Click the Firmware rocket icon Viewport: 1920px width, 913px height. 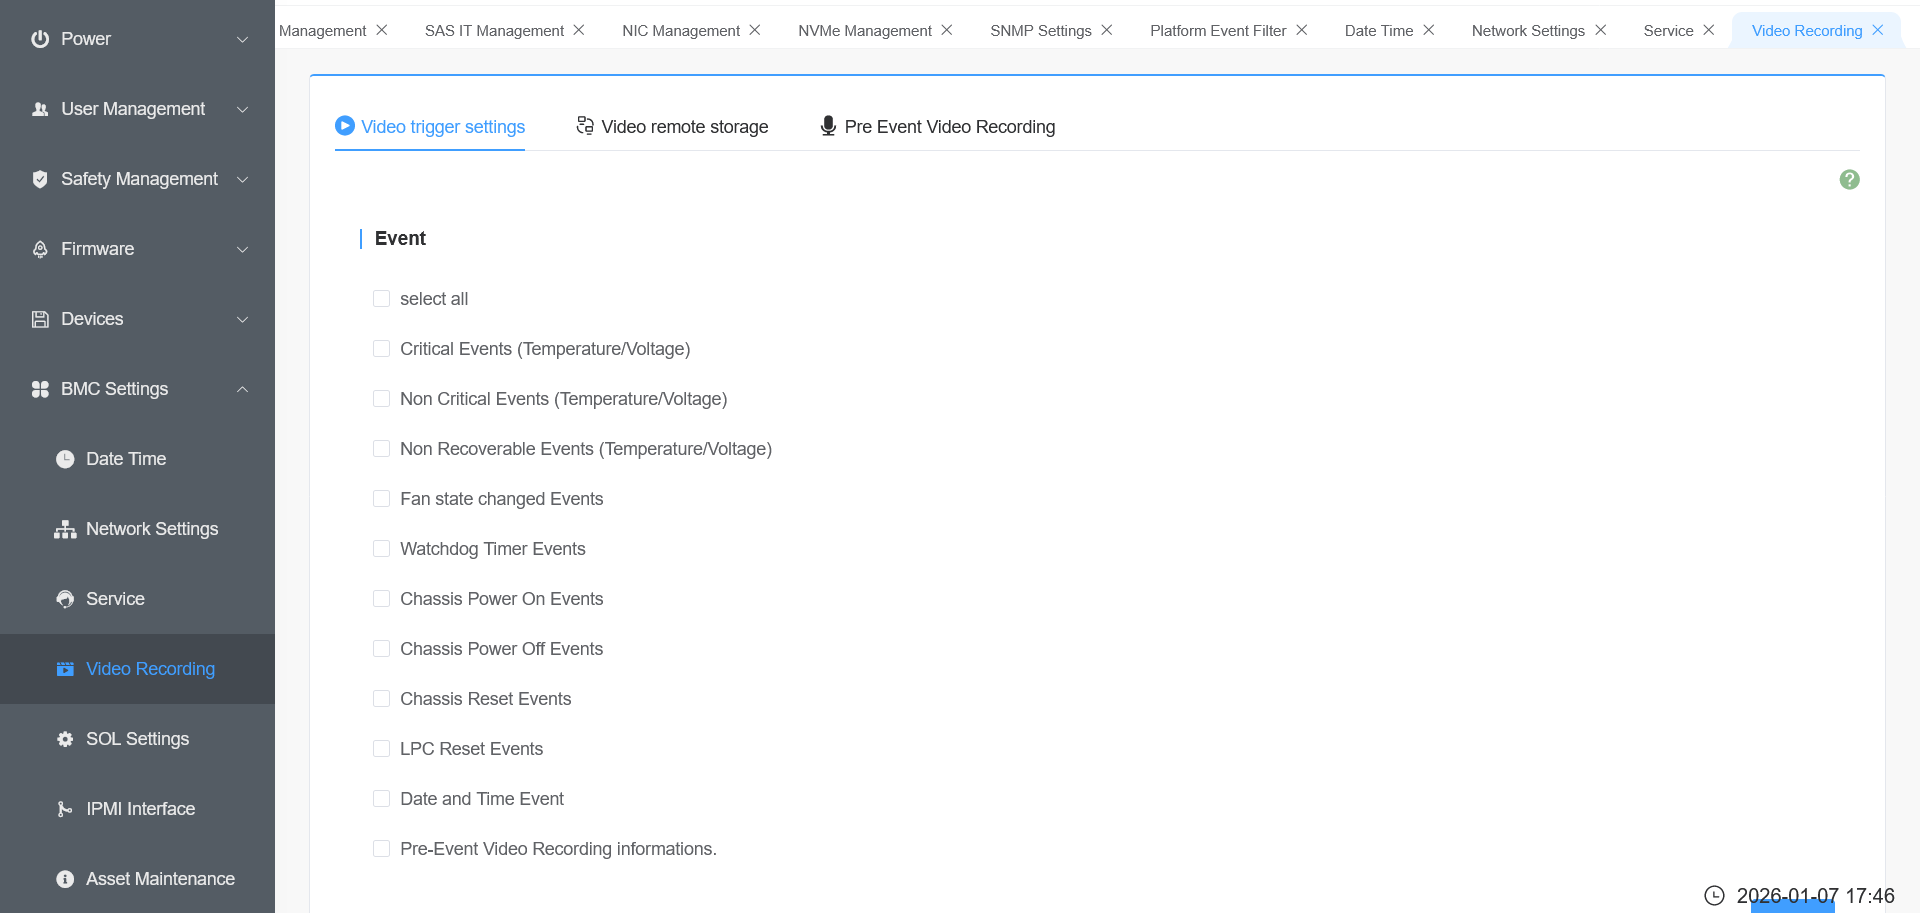(x=40, y=249)
